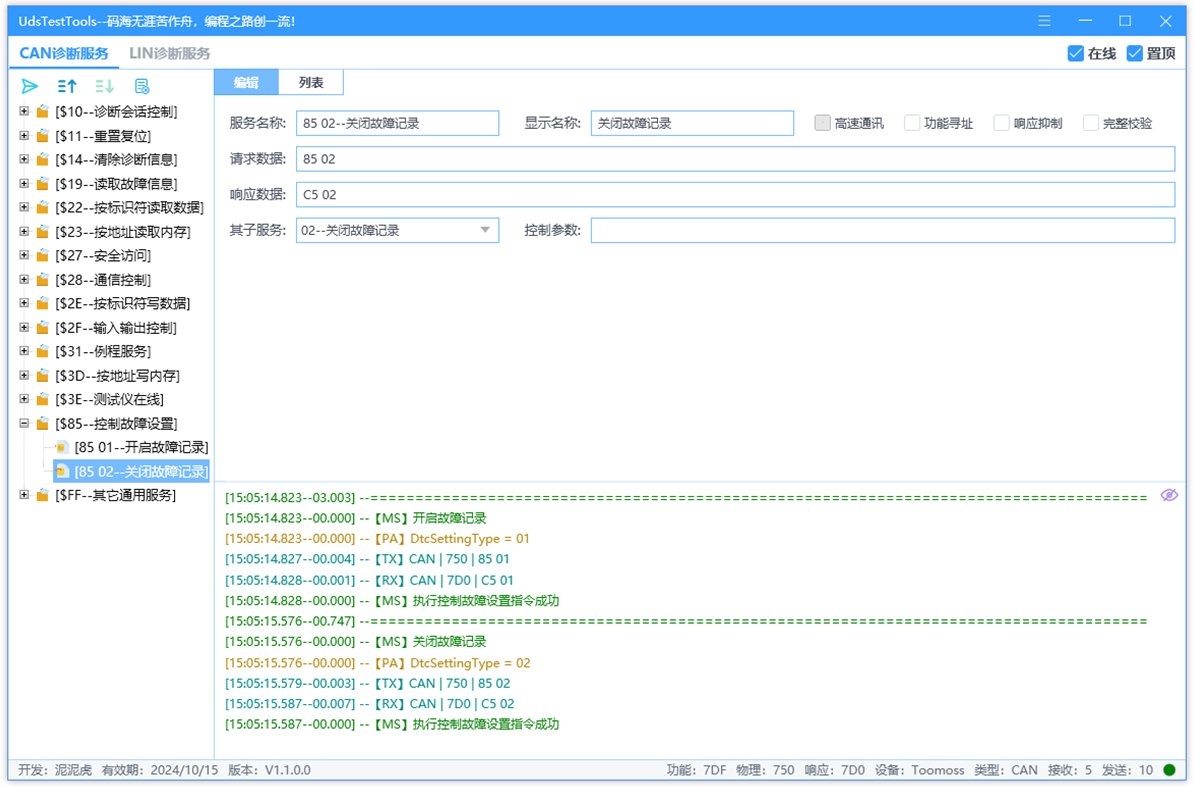The image size is (1194, 787).
Task: Enable the 完整校验 checkbox
Action: tap(1090, 123)
